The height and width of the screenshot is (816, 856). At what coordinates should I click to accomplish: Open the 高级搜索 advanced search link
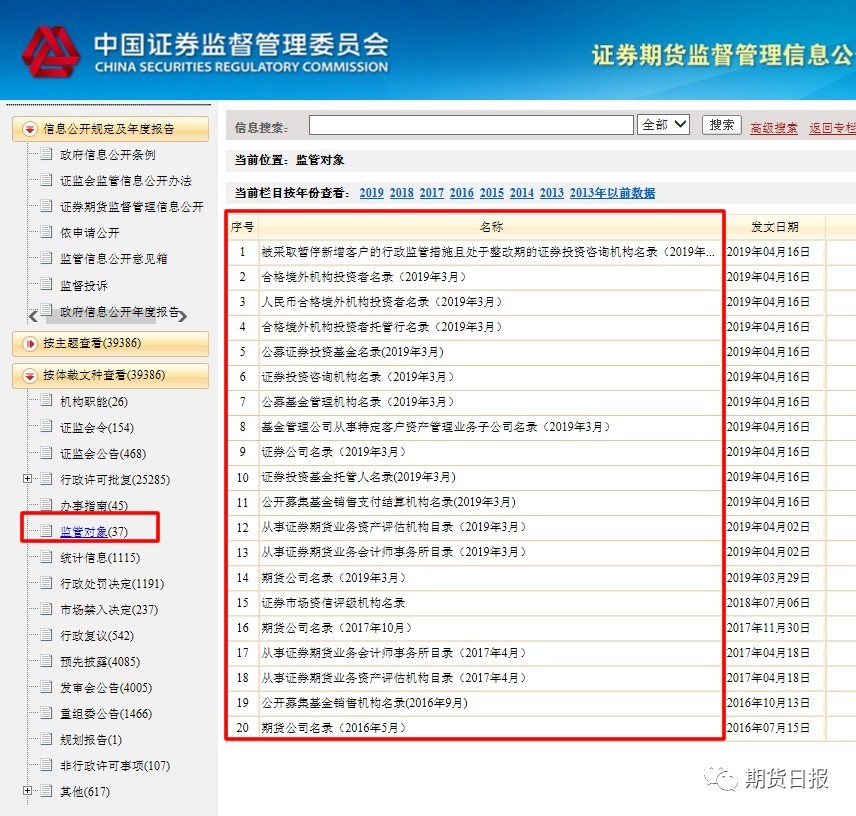point(774,128)
